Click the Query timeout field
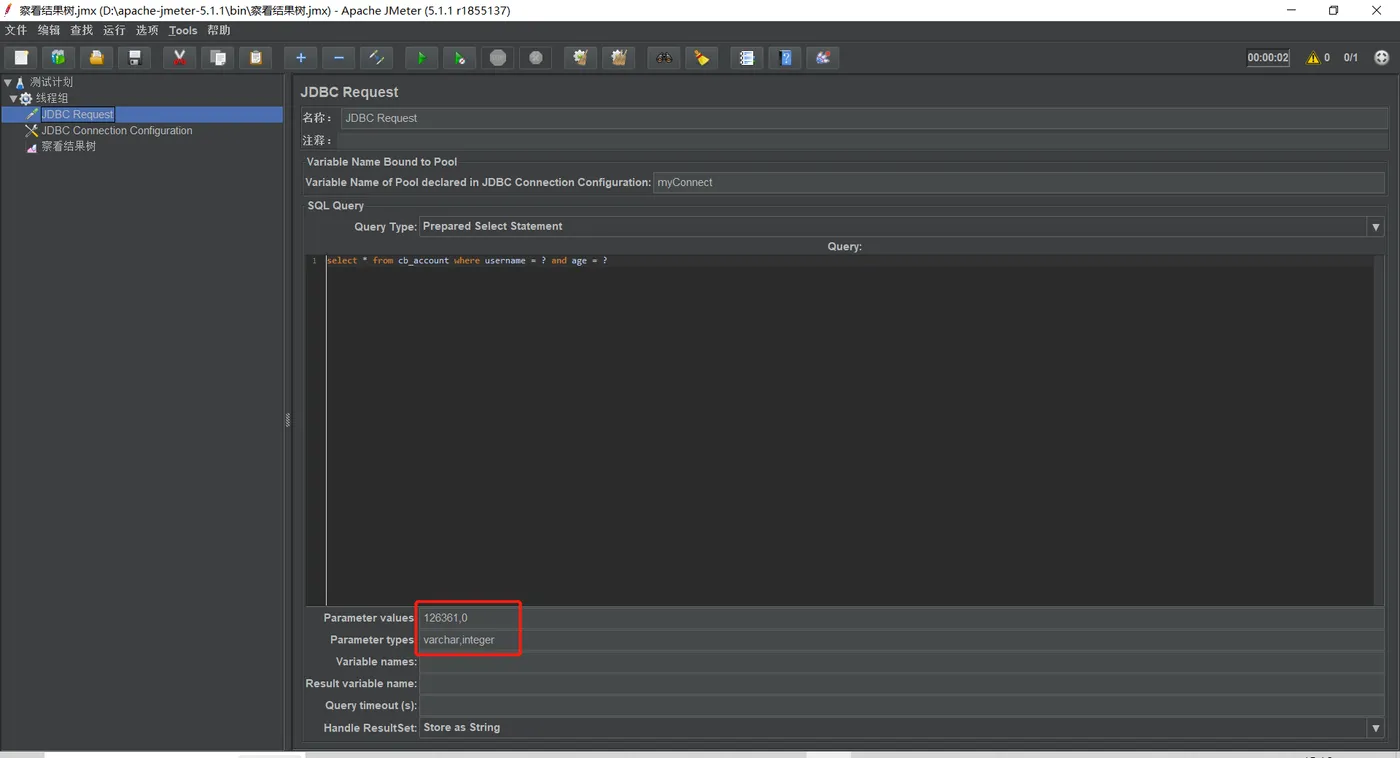This screenshot has height=758, width=1400. pyautogui.click(x=901, y=706)
